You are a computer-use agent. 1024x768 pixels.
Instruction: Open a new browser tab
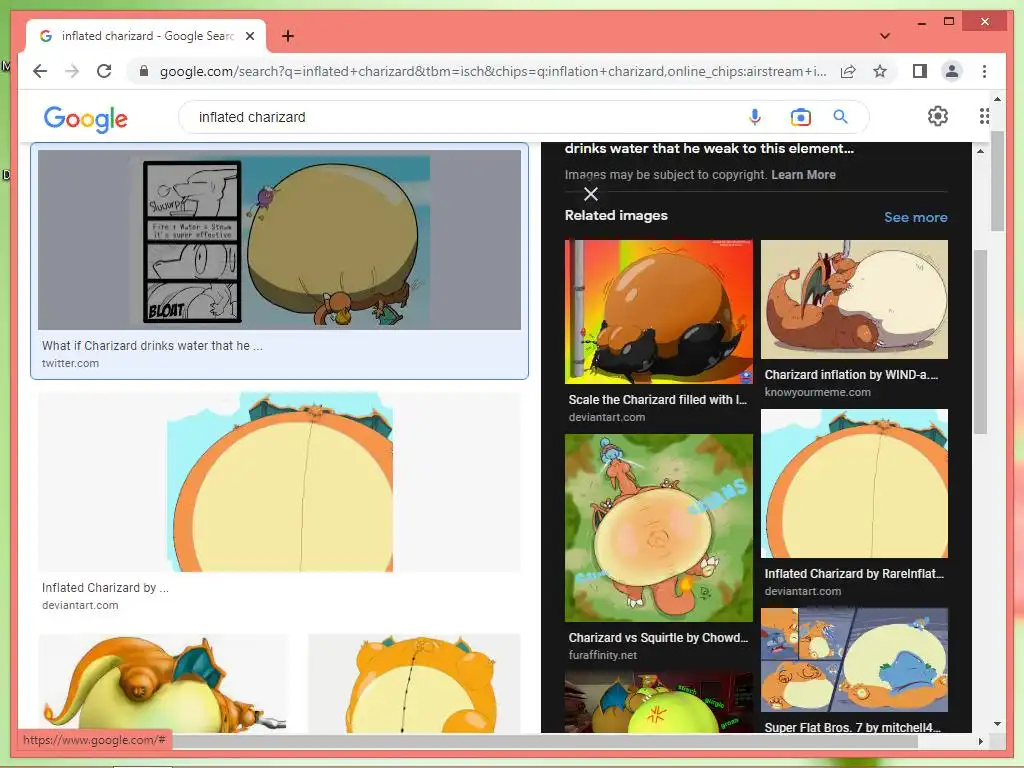click(287, 36)
